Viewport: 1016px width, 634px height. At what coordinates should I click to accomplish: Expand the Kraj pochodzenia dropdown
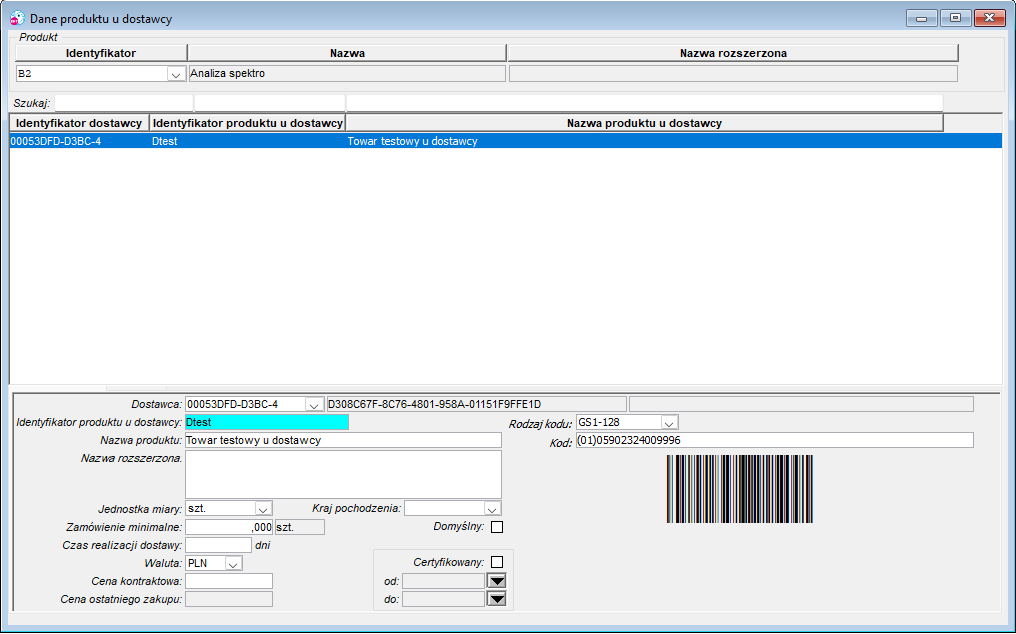[x=492, y=508]
